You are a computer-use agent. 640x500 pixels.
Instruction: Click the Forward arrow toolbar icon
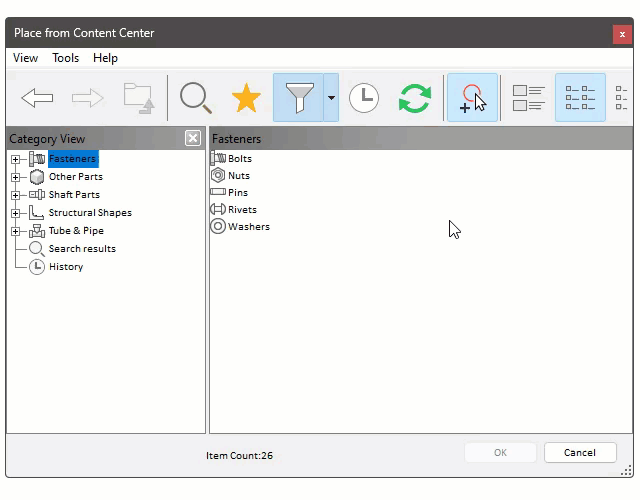coord(87,98)
